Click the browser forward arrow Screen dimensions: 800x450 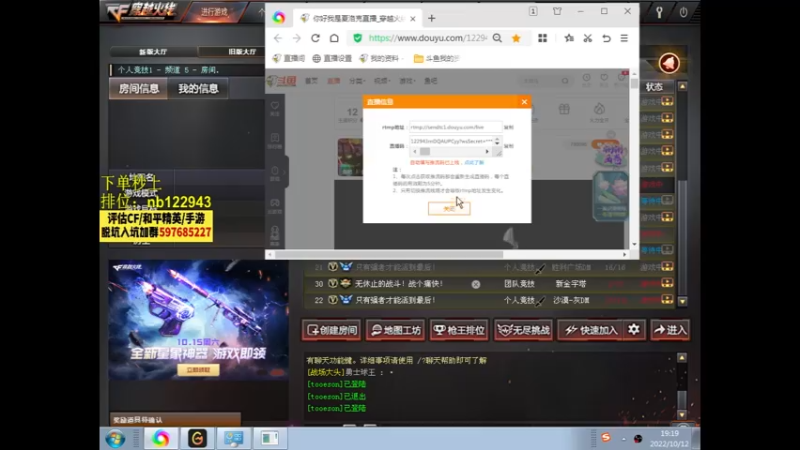click(296, 38)
